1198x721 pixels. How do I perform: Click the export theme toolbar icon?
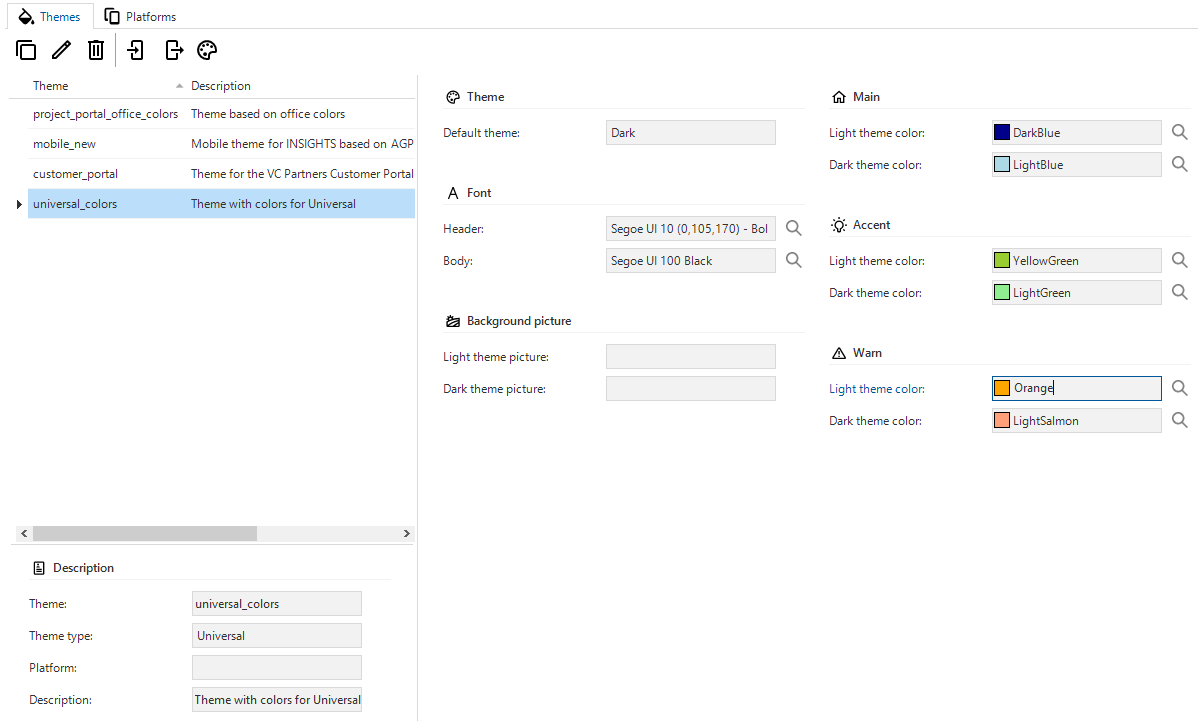[174, 50]
